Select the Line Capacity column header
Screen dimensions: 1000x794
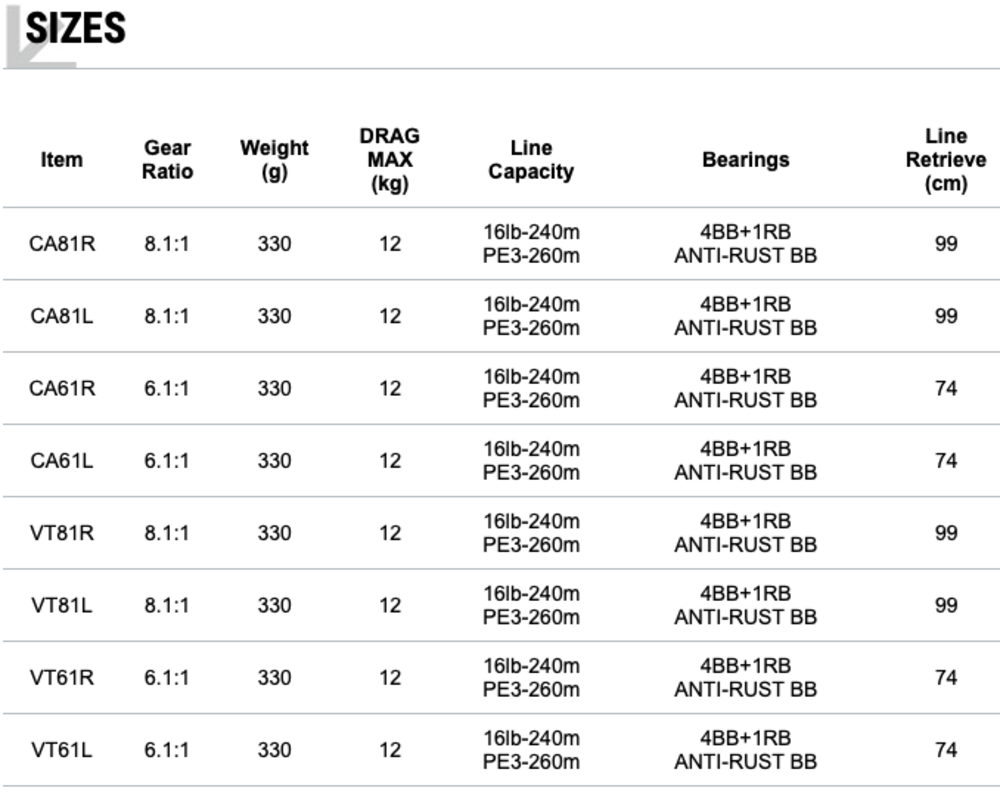click(x=531, y=160)
